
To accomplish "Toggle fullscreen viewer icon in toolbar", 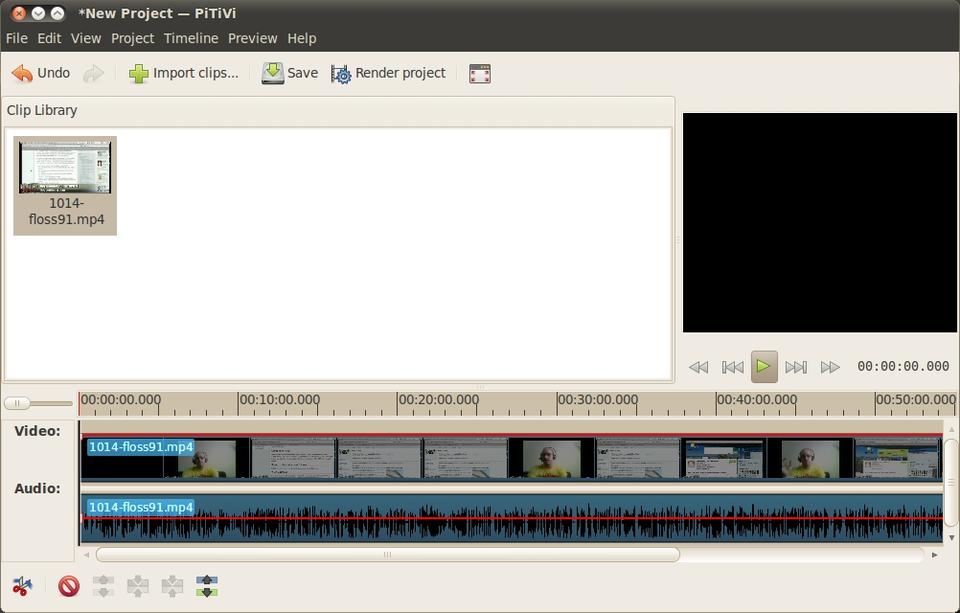I will pos(480,73).
